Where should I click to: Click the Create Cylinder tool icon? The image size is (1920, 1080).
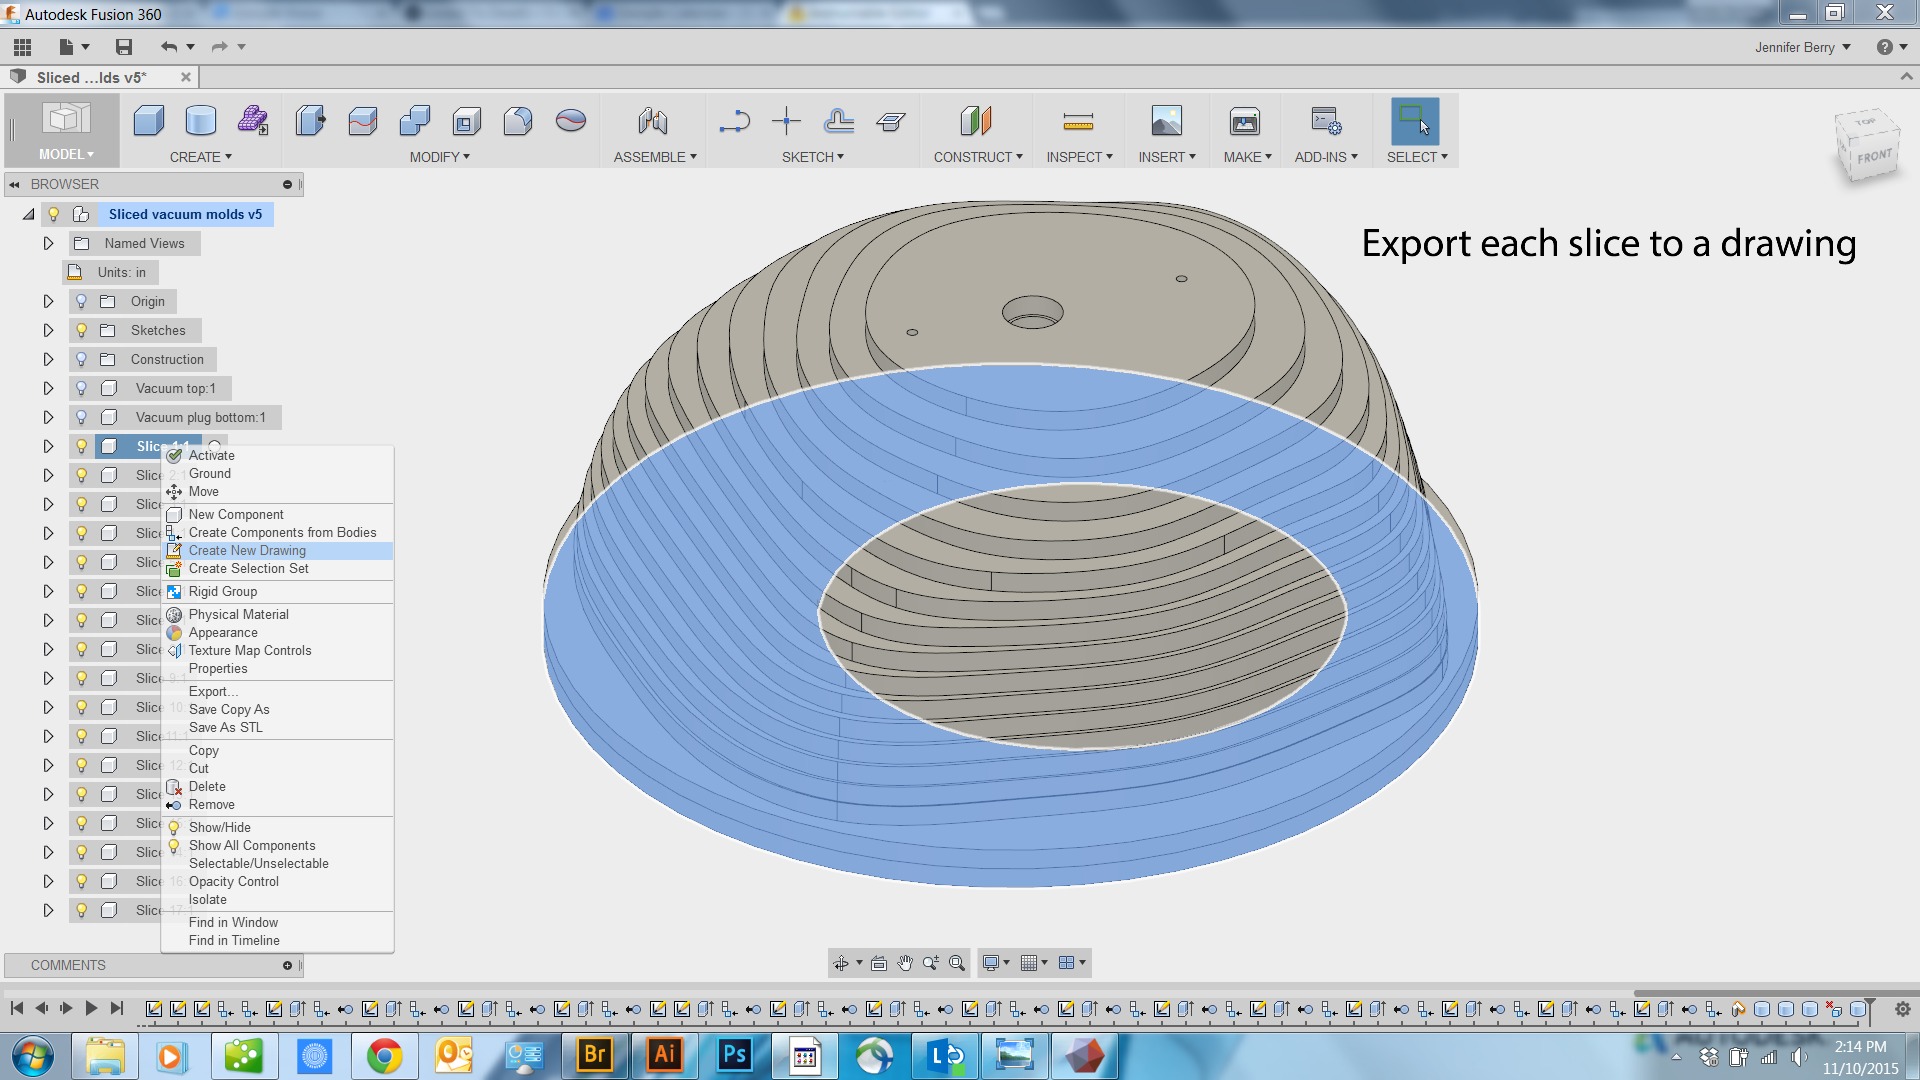200,121
